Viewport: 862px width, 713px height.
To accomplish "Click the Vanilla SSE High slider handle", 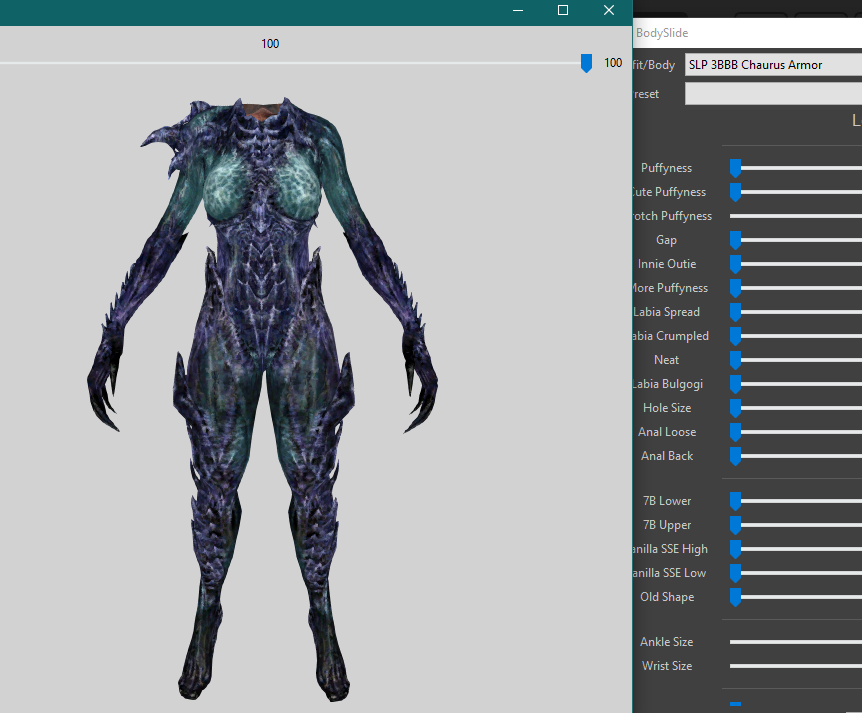I will (x=736, y=549).
